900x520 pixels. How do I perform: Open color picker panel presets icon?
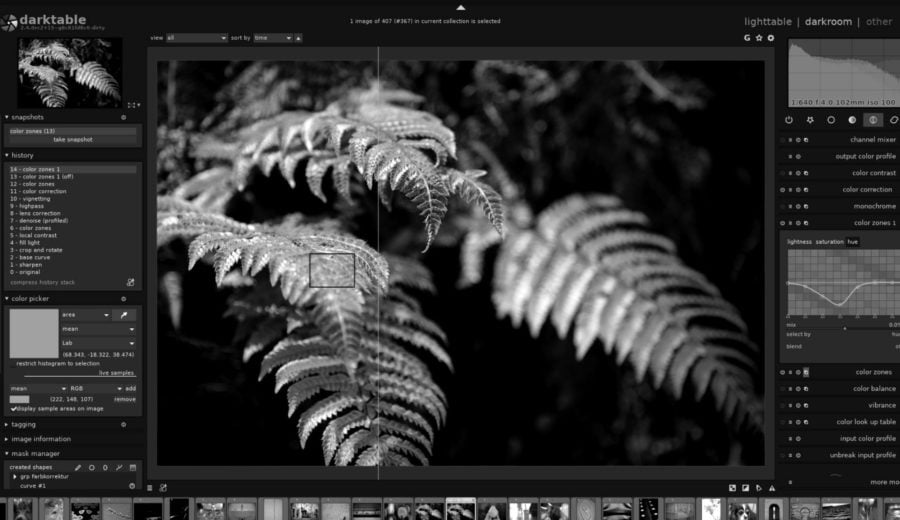(x=123, y=299)
